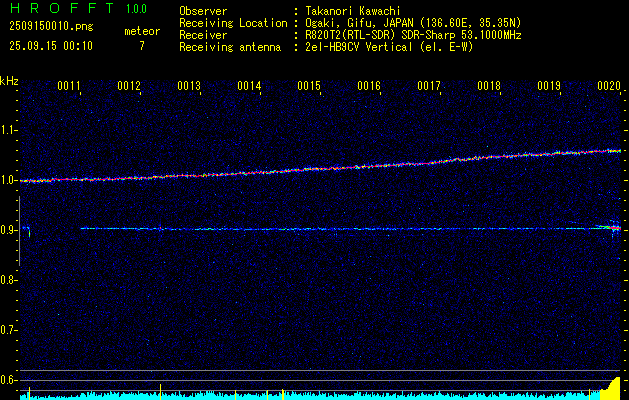The height and width of the screenshot is (400, 629).
Task: Click the 1.1 frequency axis label
Action: pos(8,130)
